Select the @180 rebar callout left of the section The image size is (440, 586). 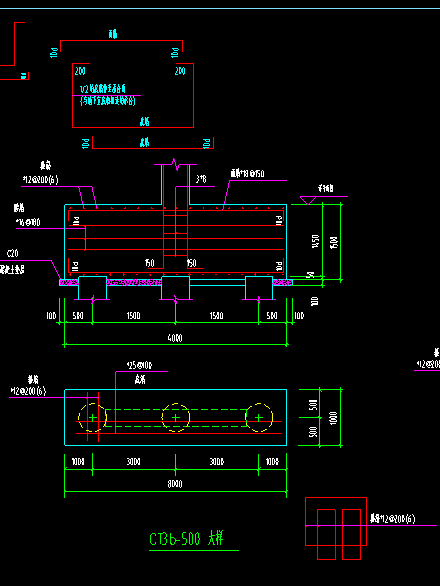28,223
